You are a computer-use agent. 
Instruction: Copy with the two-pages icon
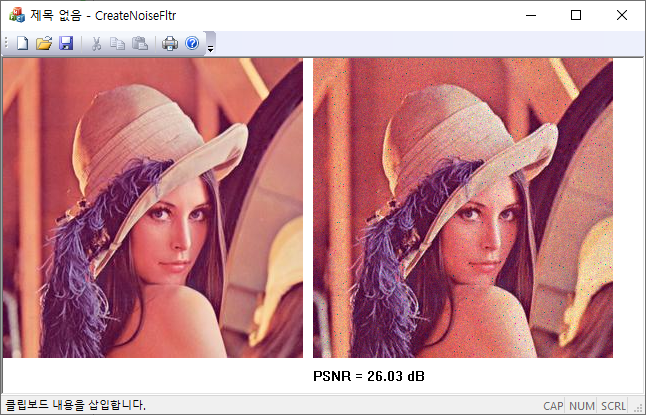pyautogui.click(x=117, y=43)
